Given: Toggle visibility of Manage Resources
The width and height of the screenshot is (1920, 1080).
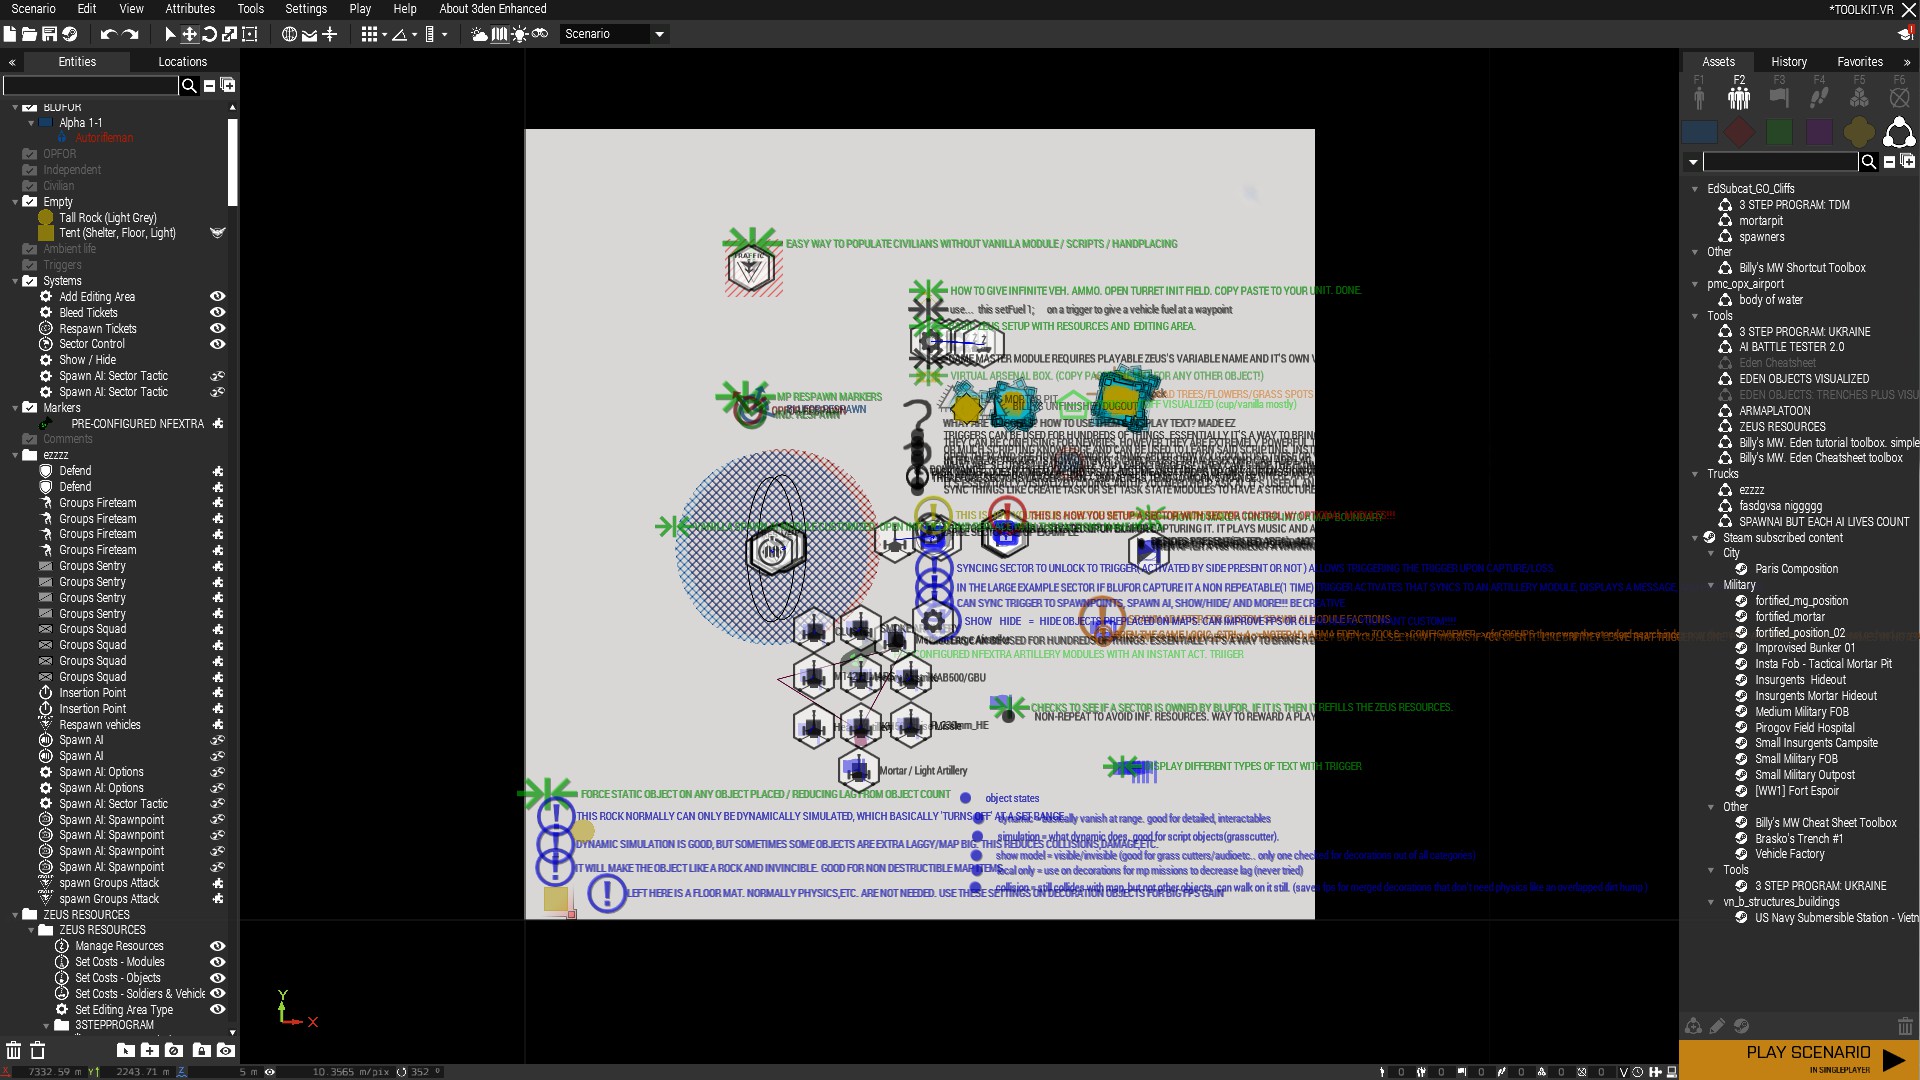Looking at the screenshot, I should pyautogui.click(x=217, y=946).
